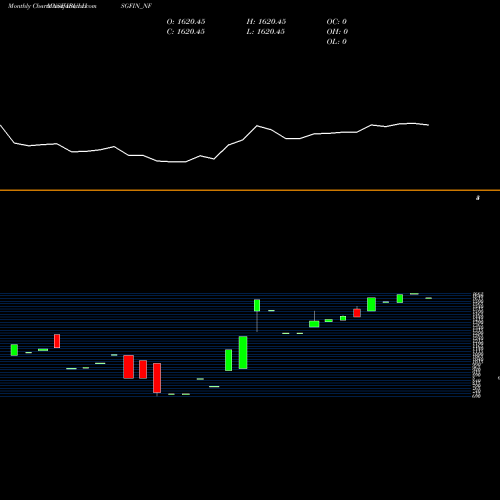
Task: Click the tallest green candlestick
Action: point(243,352)
